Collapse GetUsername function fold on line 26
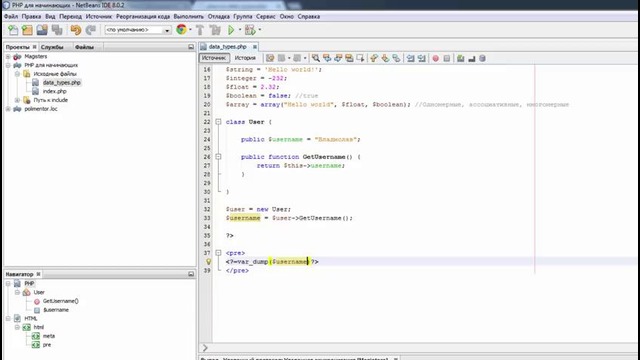Screen dimensions: 640x360 tap(218, 157)
